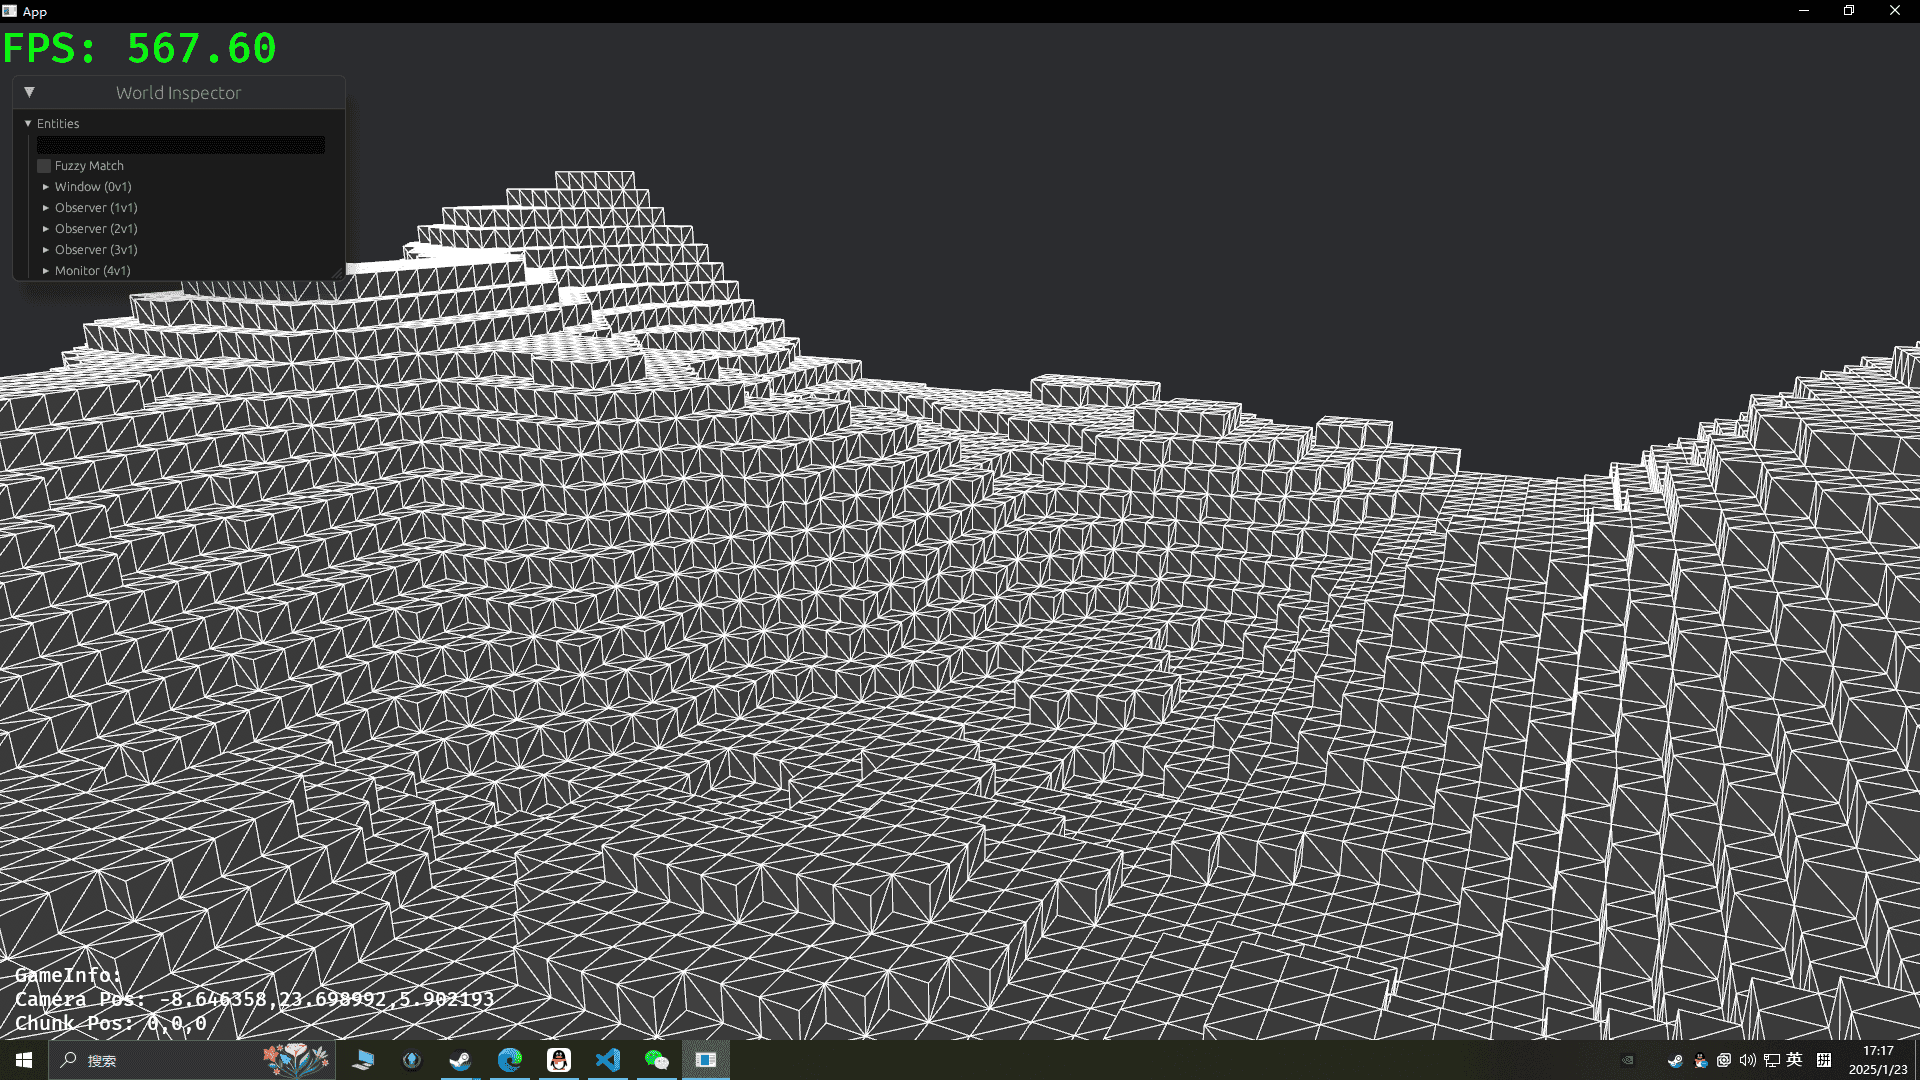The height and width of the screenshot is (1080, 1920).
Task: Collapse the World Inspector panel triangle
Action: click(x=29, y=92)
